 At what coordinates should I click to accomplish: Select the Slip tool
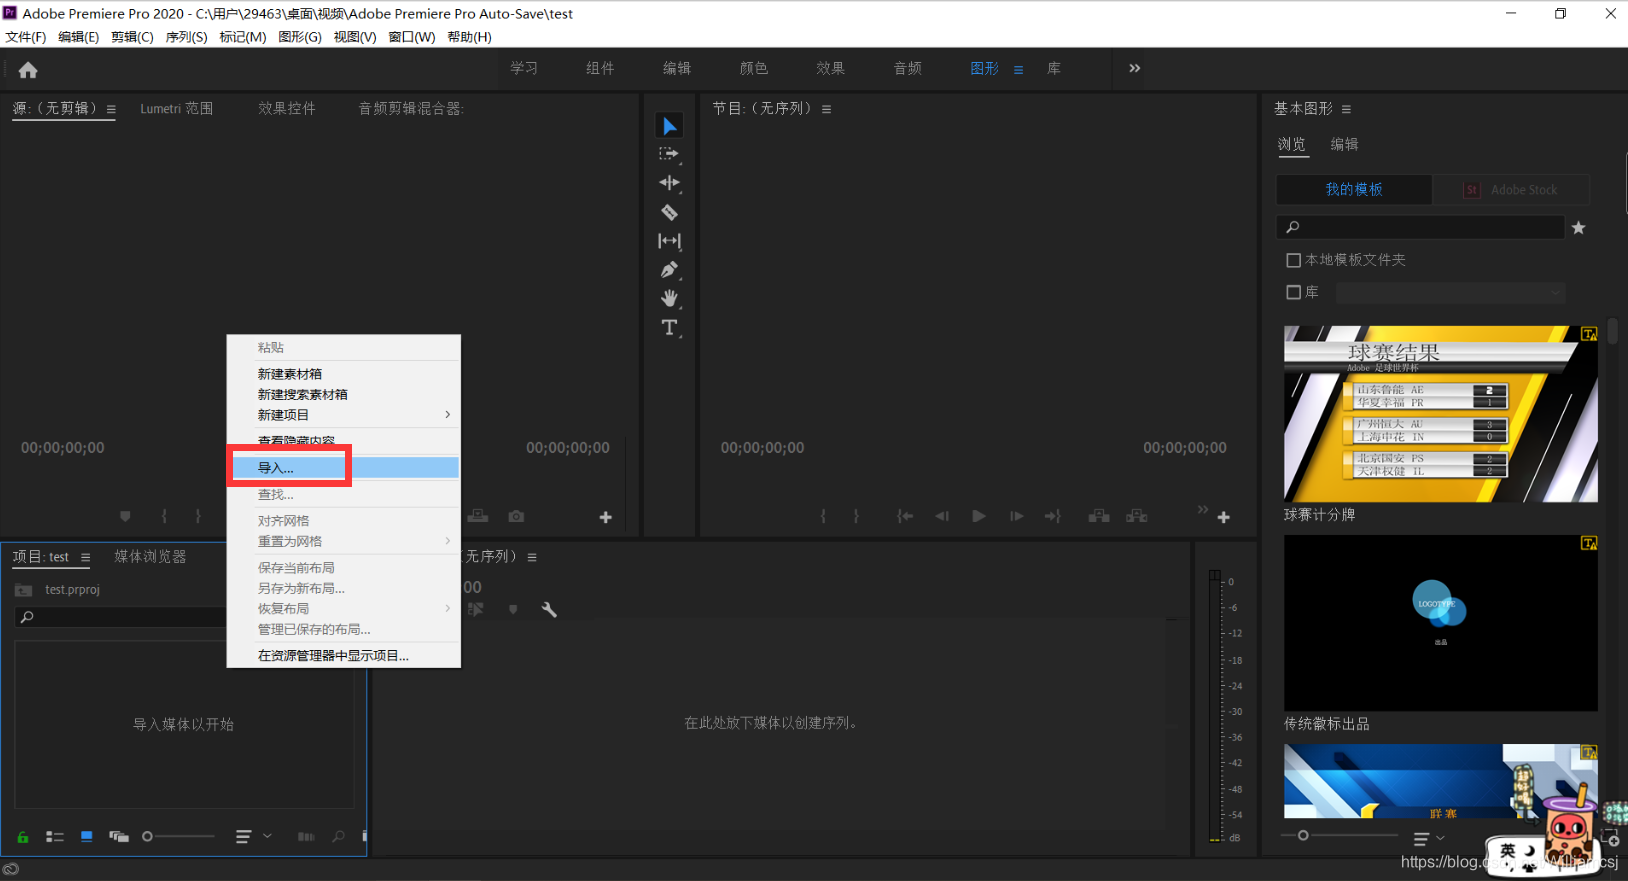coord(669,241)
